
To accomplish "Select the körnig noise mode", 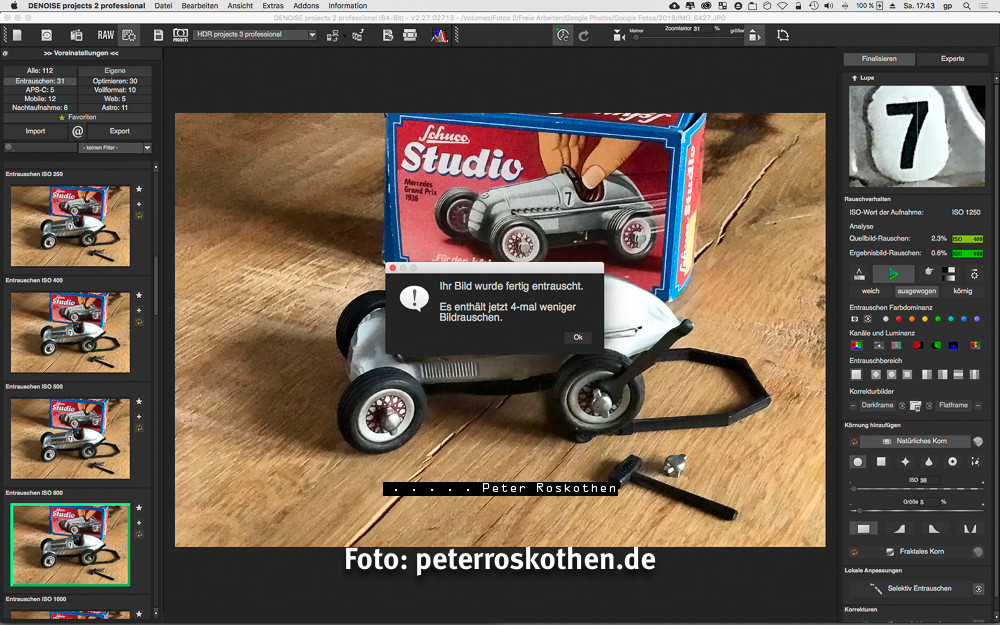I will tap(962, 291).
